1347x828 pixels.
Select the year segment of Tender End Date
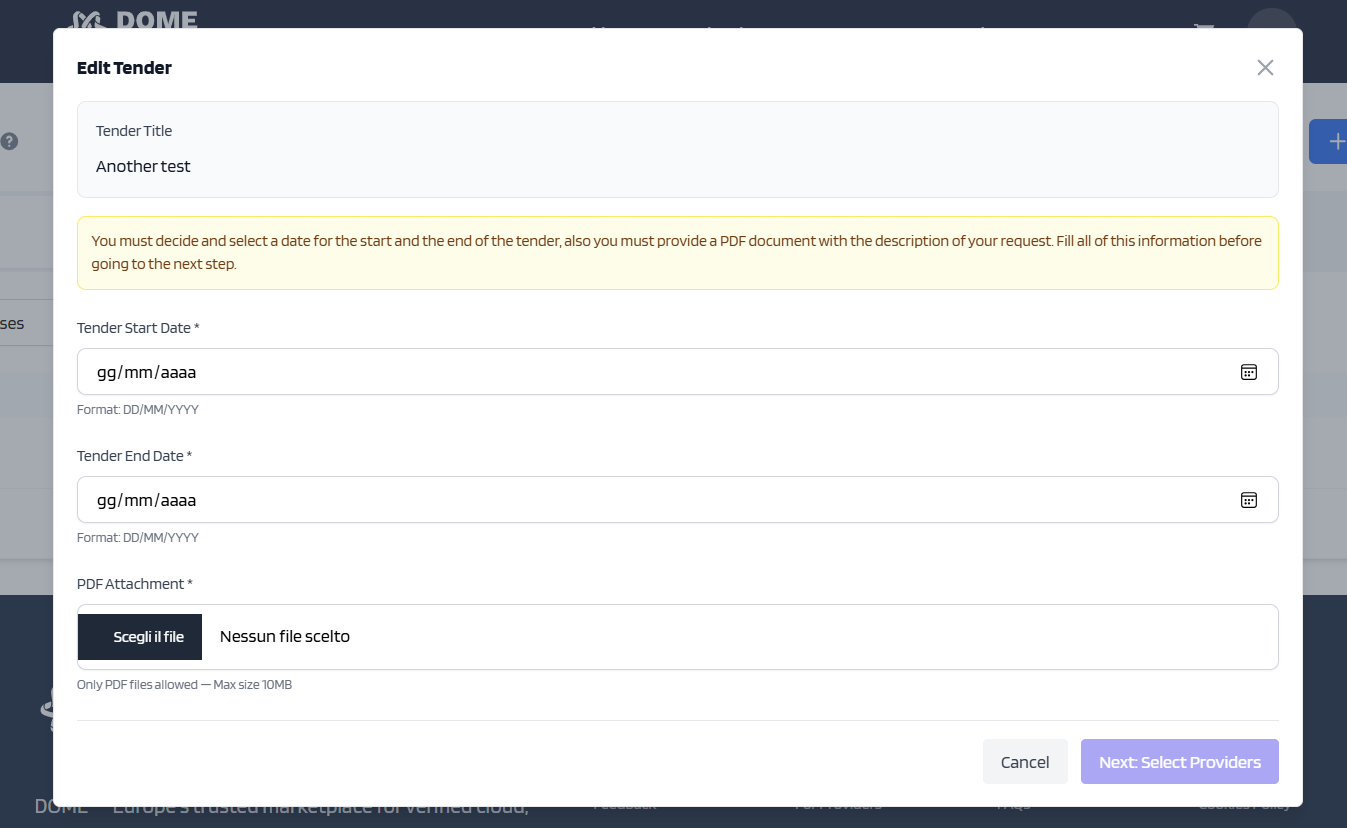tap(178, 500)
